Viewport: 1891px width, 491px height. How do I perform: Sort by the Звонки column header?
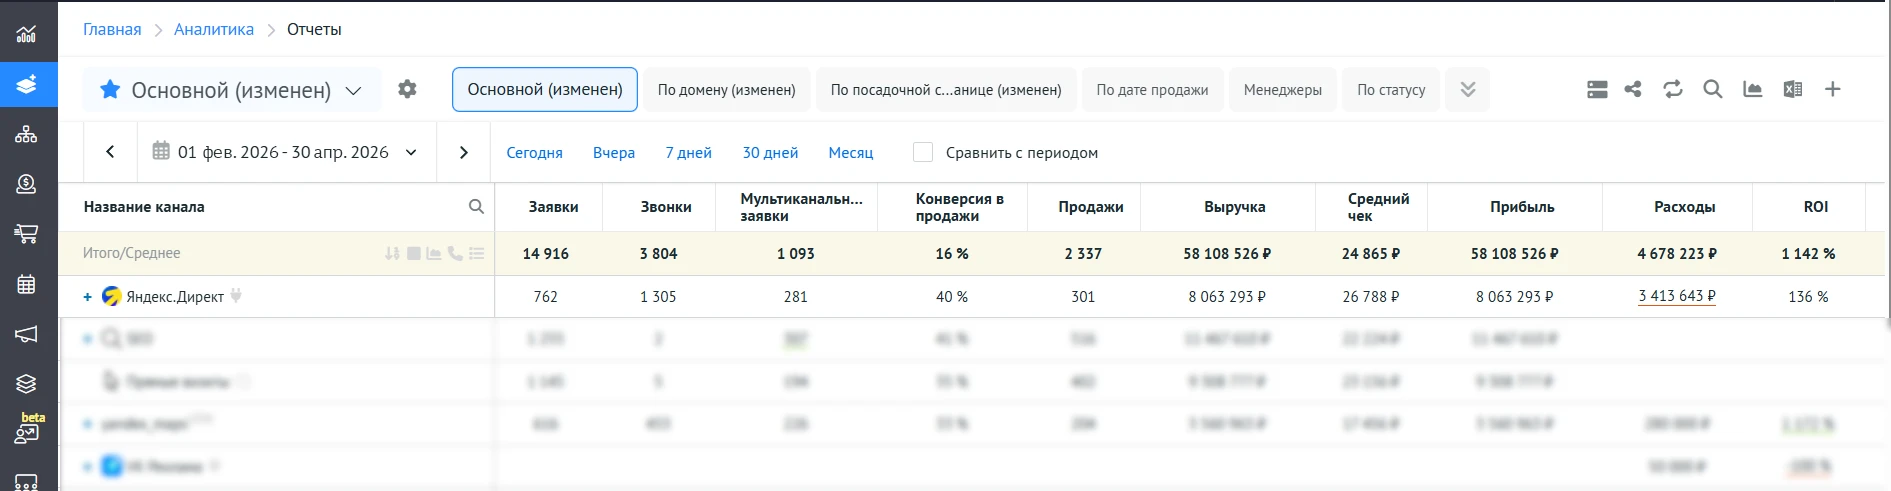pos(666,206)
